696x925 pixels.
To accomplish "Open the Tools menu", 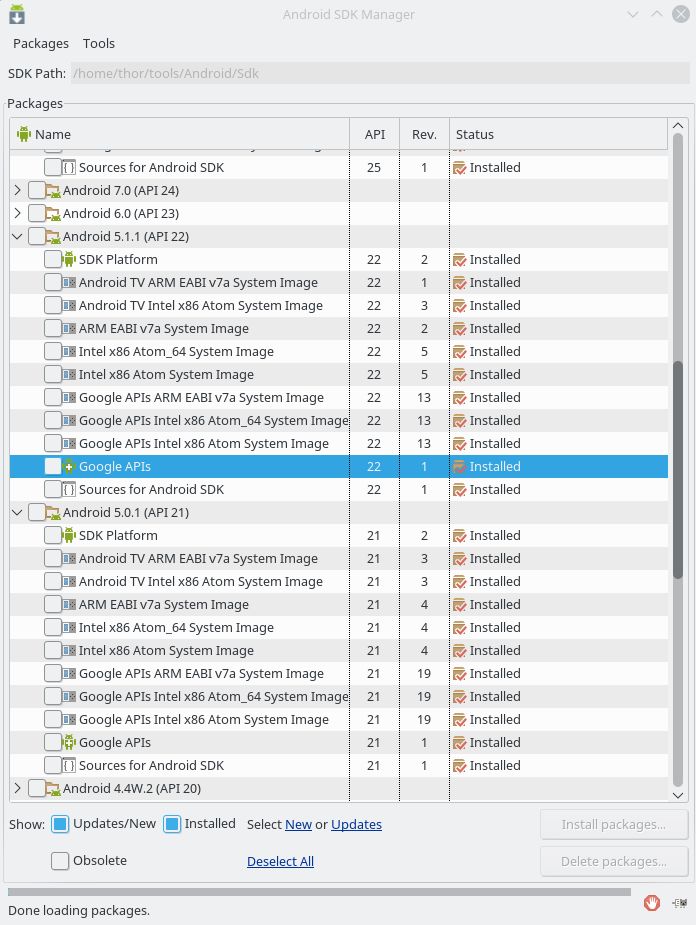I will tap(99, 44).
